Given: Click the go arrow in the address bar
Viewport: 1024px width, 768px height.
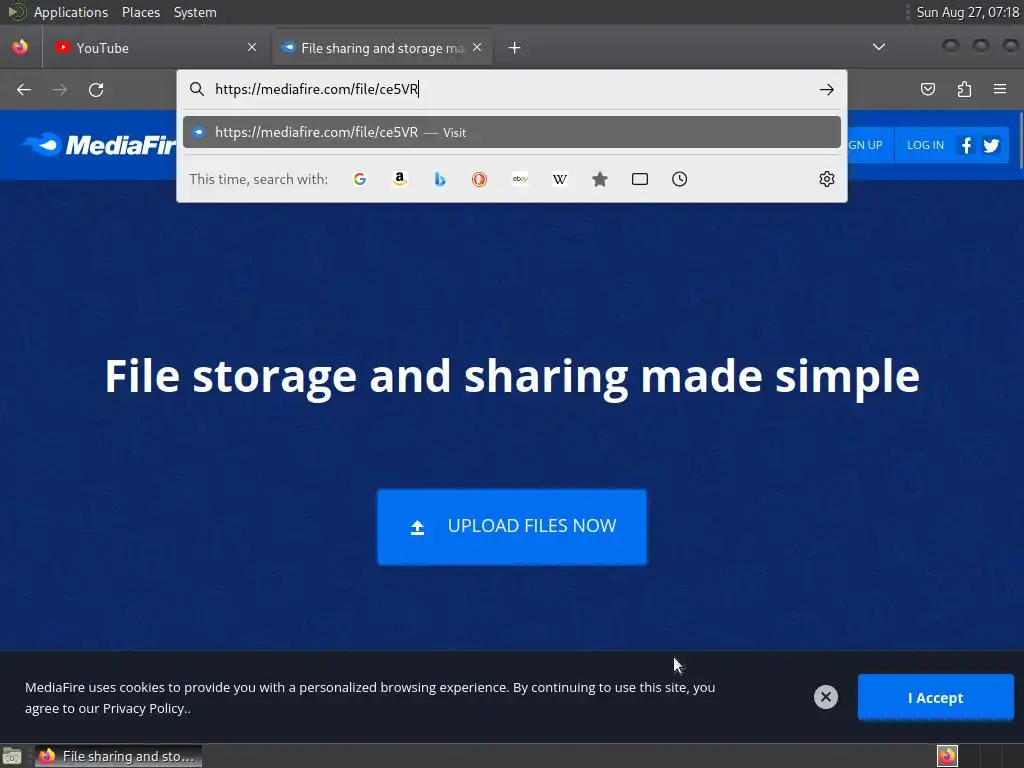Looking at the screenshot, I should 827,89.
